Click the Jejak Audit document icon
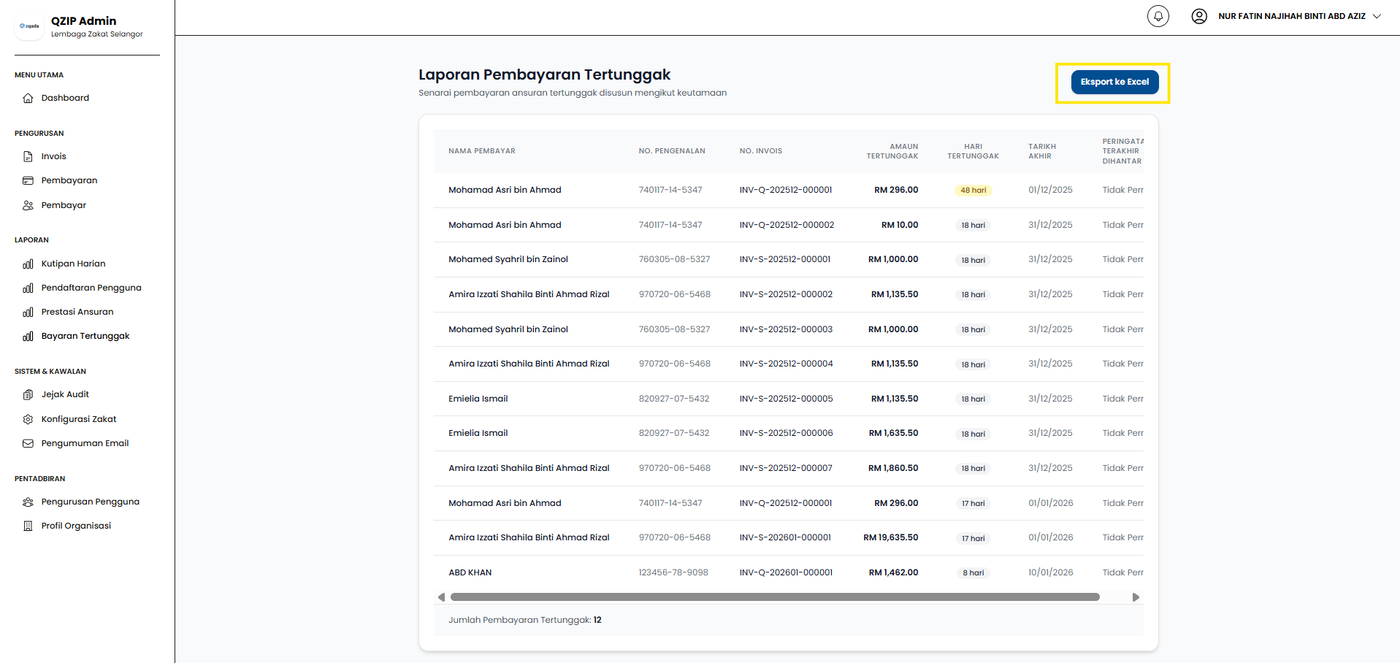Viewport: 1400px width, 663px height. [28, 394]
